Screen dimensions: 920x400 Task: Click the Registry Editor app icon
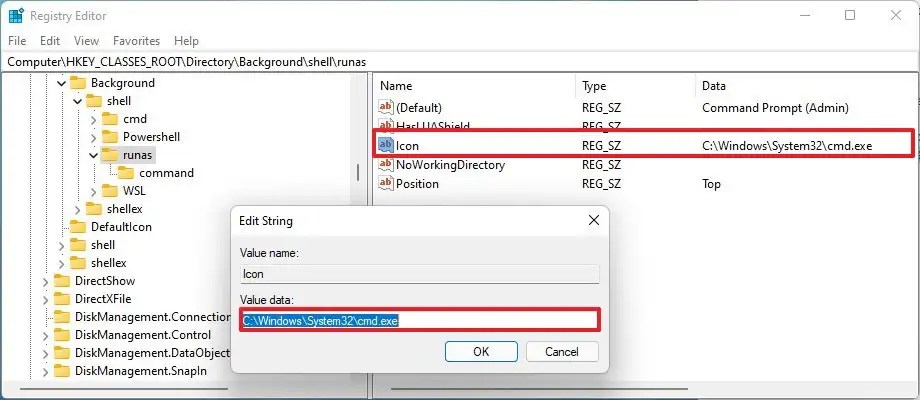coord(16,16)
